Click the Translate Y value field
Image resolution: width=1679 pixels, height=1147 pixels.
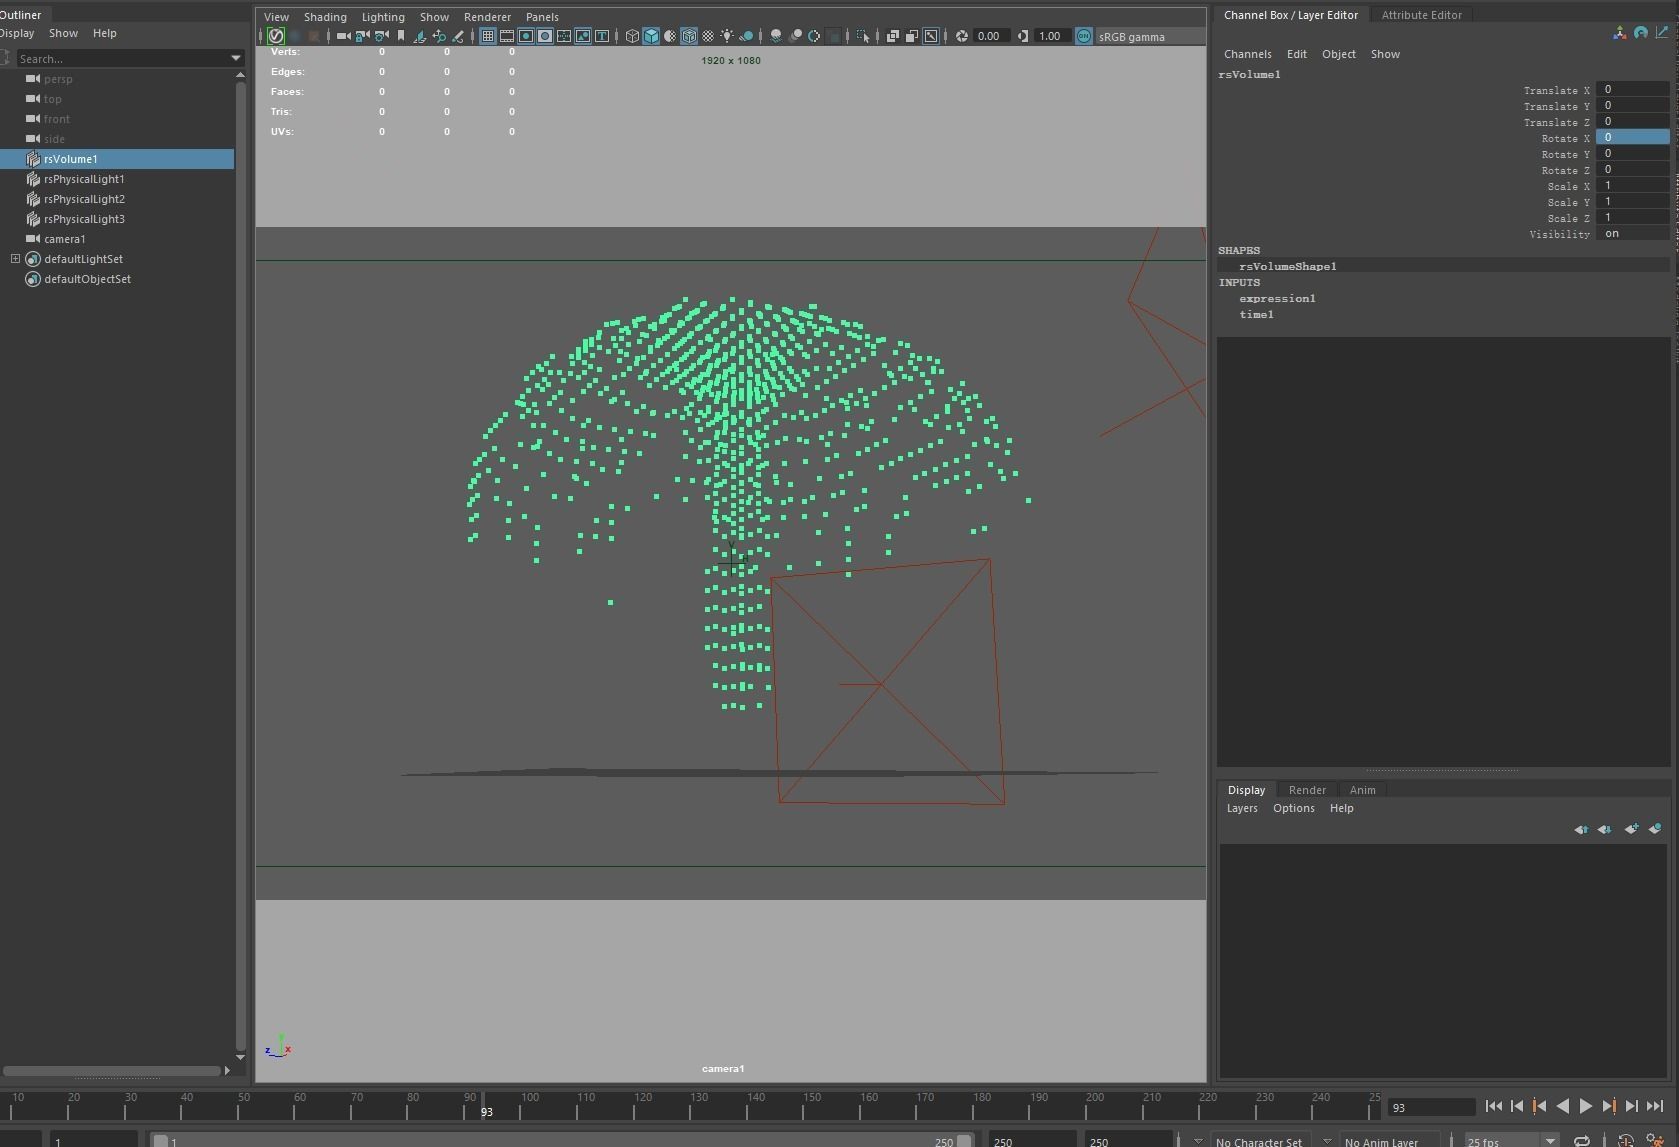[1632, 105]
